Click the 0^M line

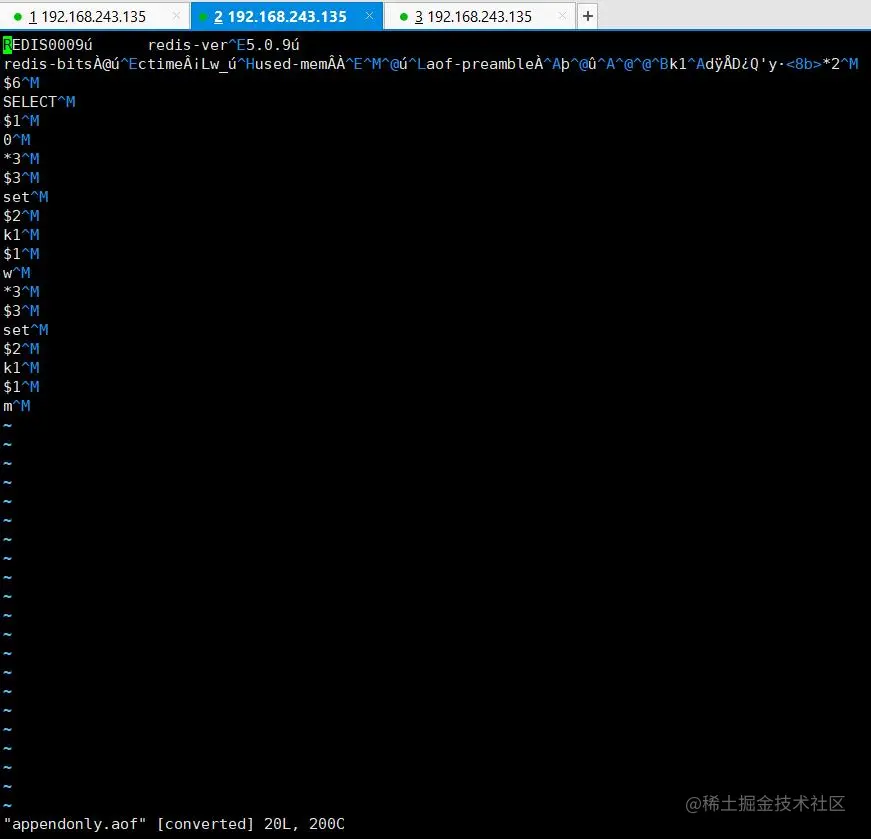pos(17,140)
